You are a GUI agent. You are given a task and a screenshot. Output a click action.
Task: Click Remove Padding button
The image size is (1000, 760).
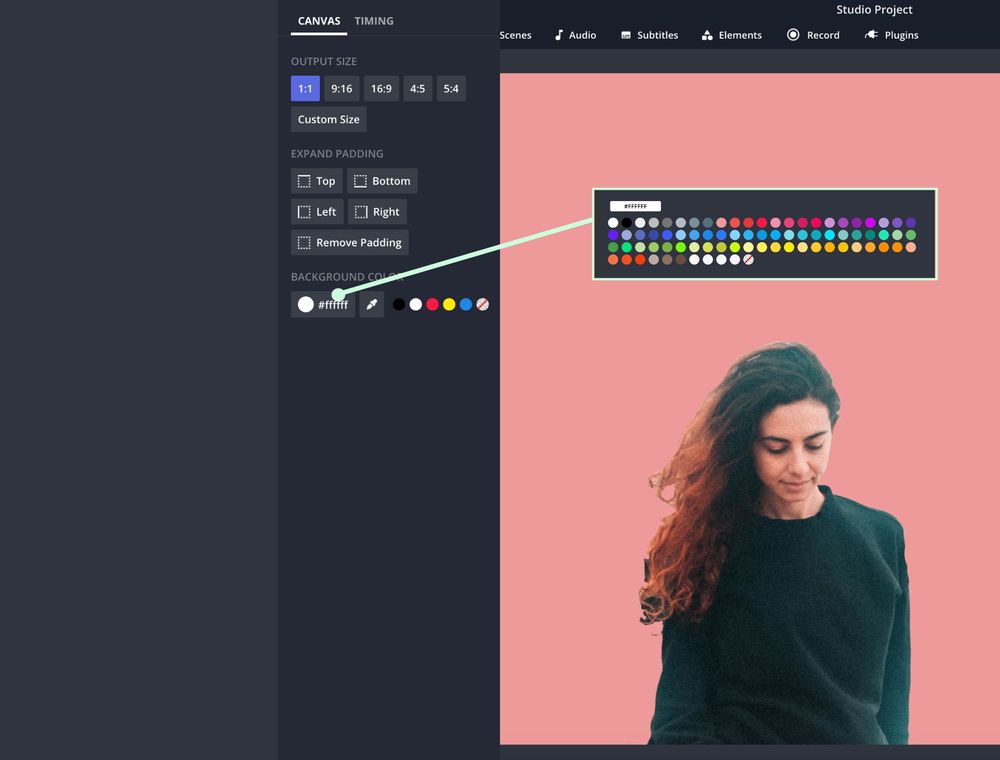[349, 243]
